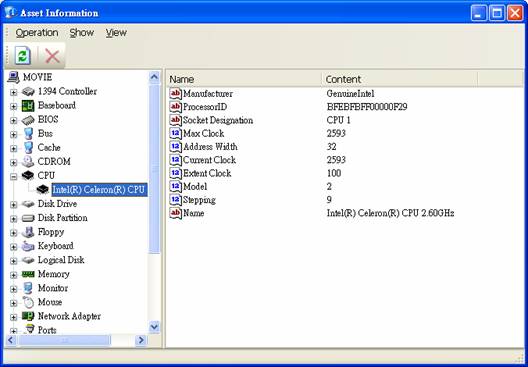This screenshot has width=528, height=367.
Task: Open the Show menu
Action: click(81, 33)
